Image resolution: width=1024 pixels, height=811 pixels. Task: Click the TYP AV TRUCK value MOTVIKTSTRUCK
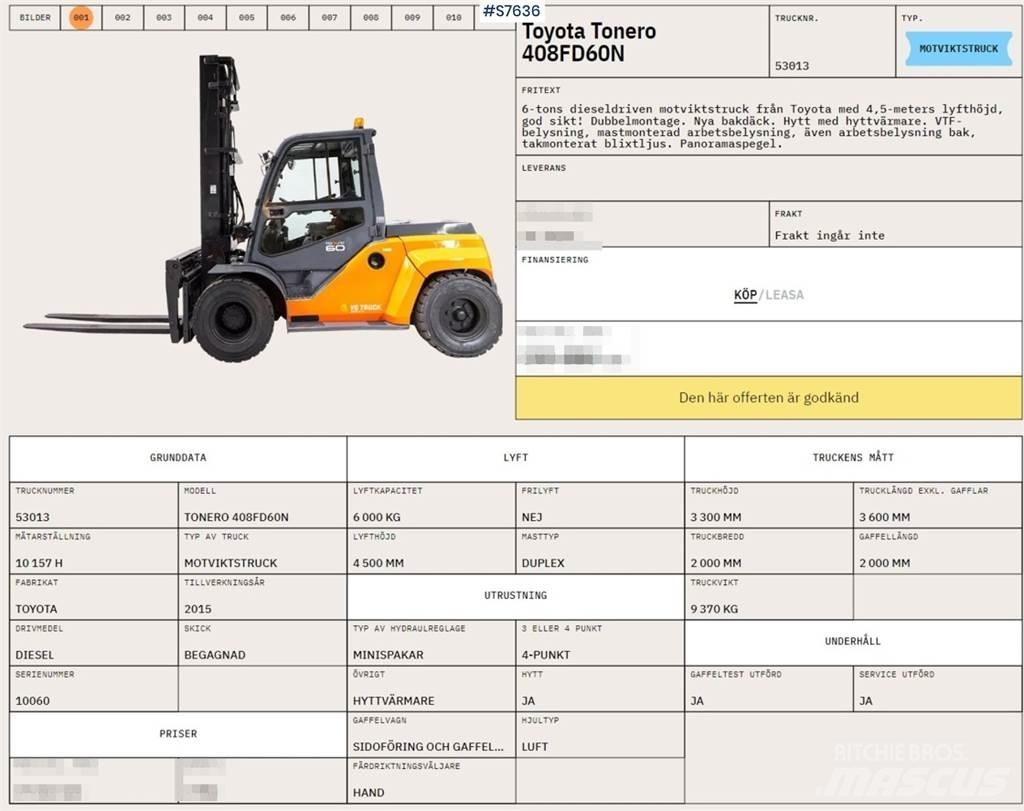231,563
